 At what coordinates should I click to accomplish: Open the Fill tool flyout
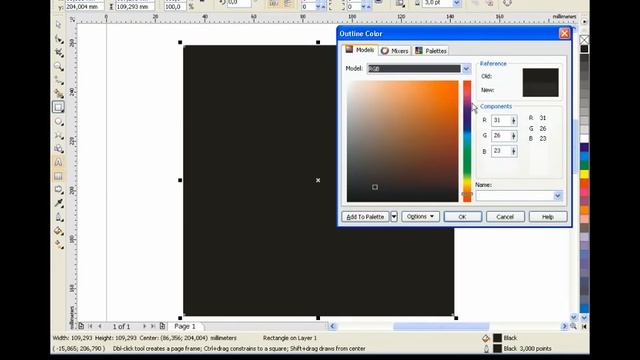[58, 231]
